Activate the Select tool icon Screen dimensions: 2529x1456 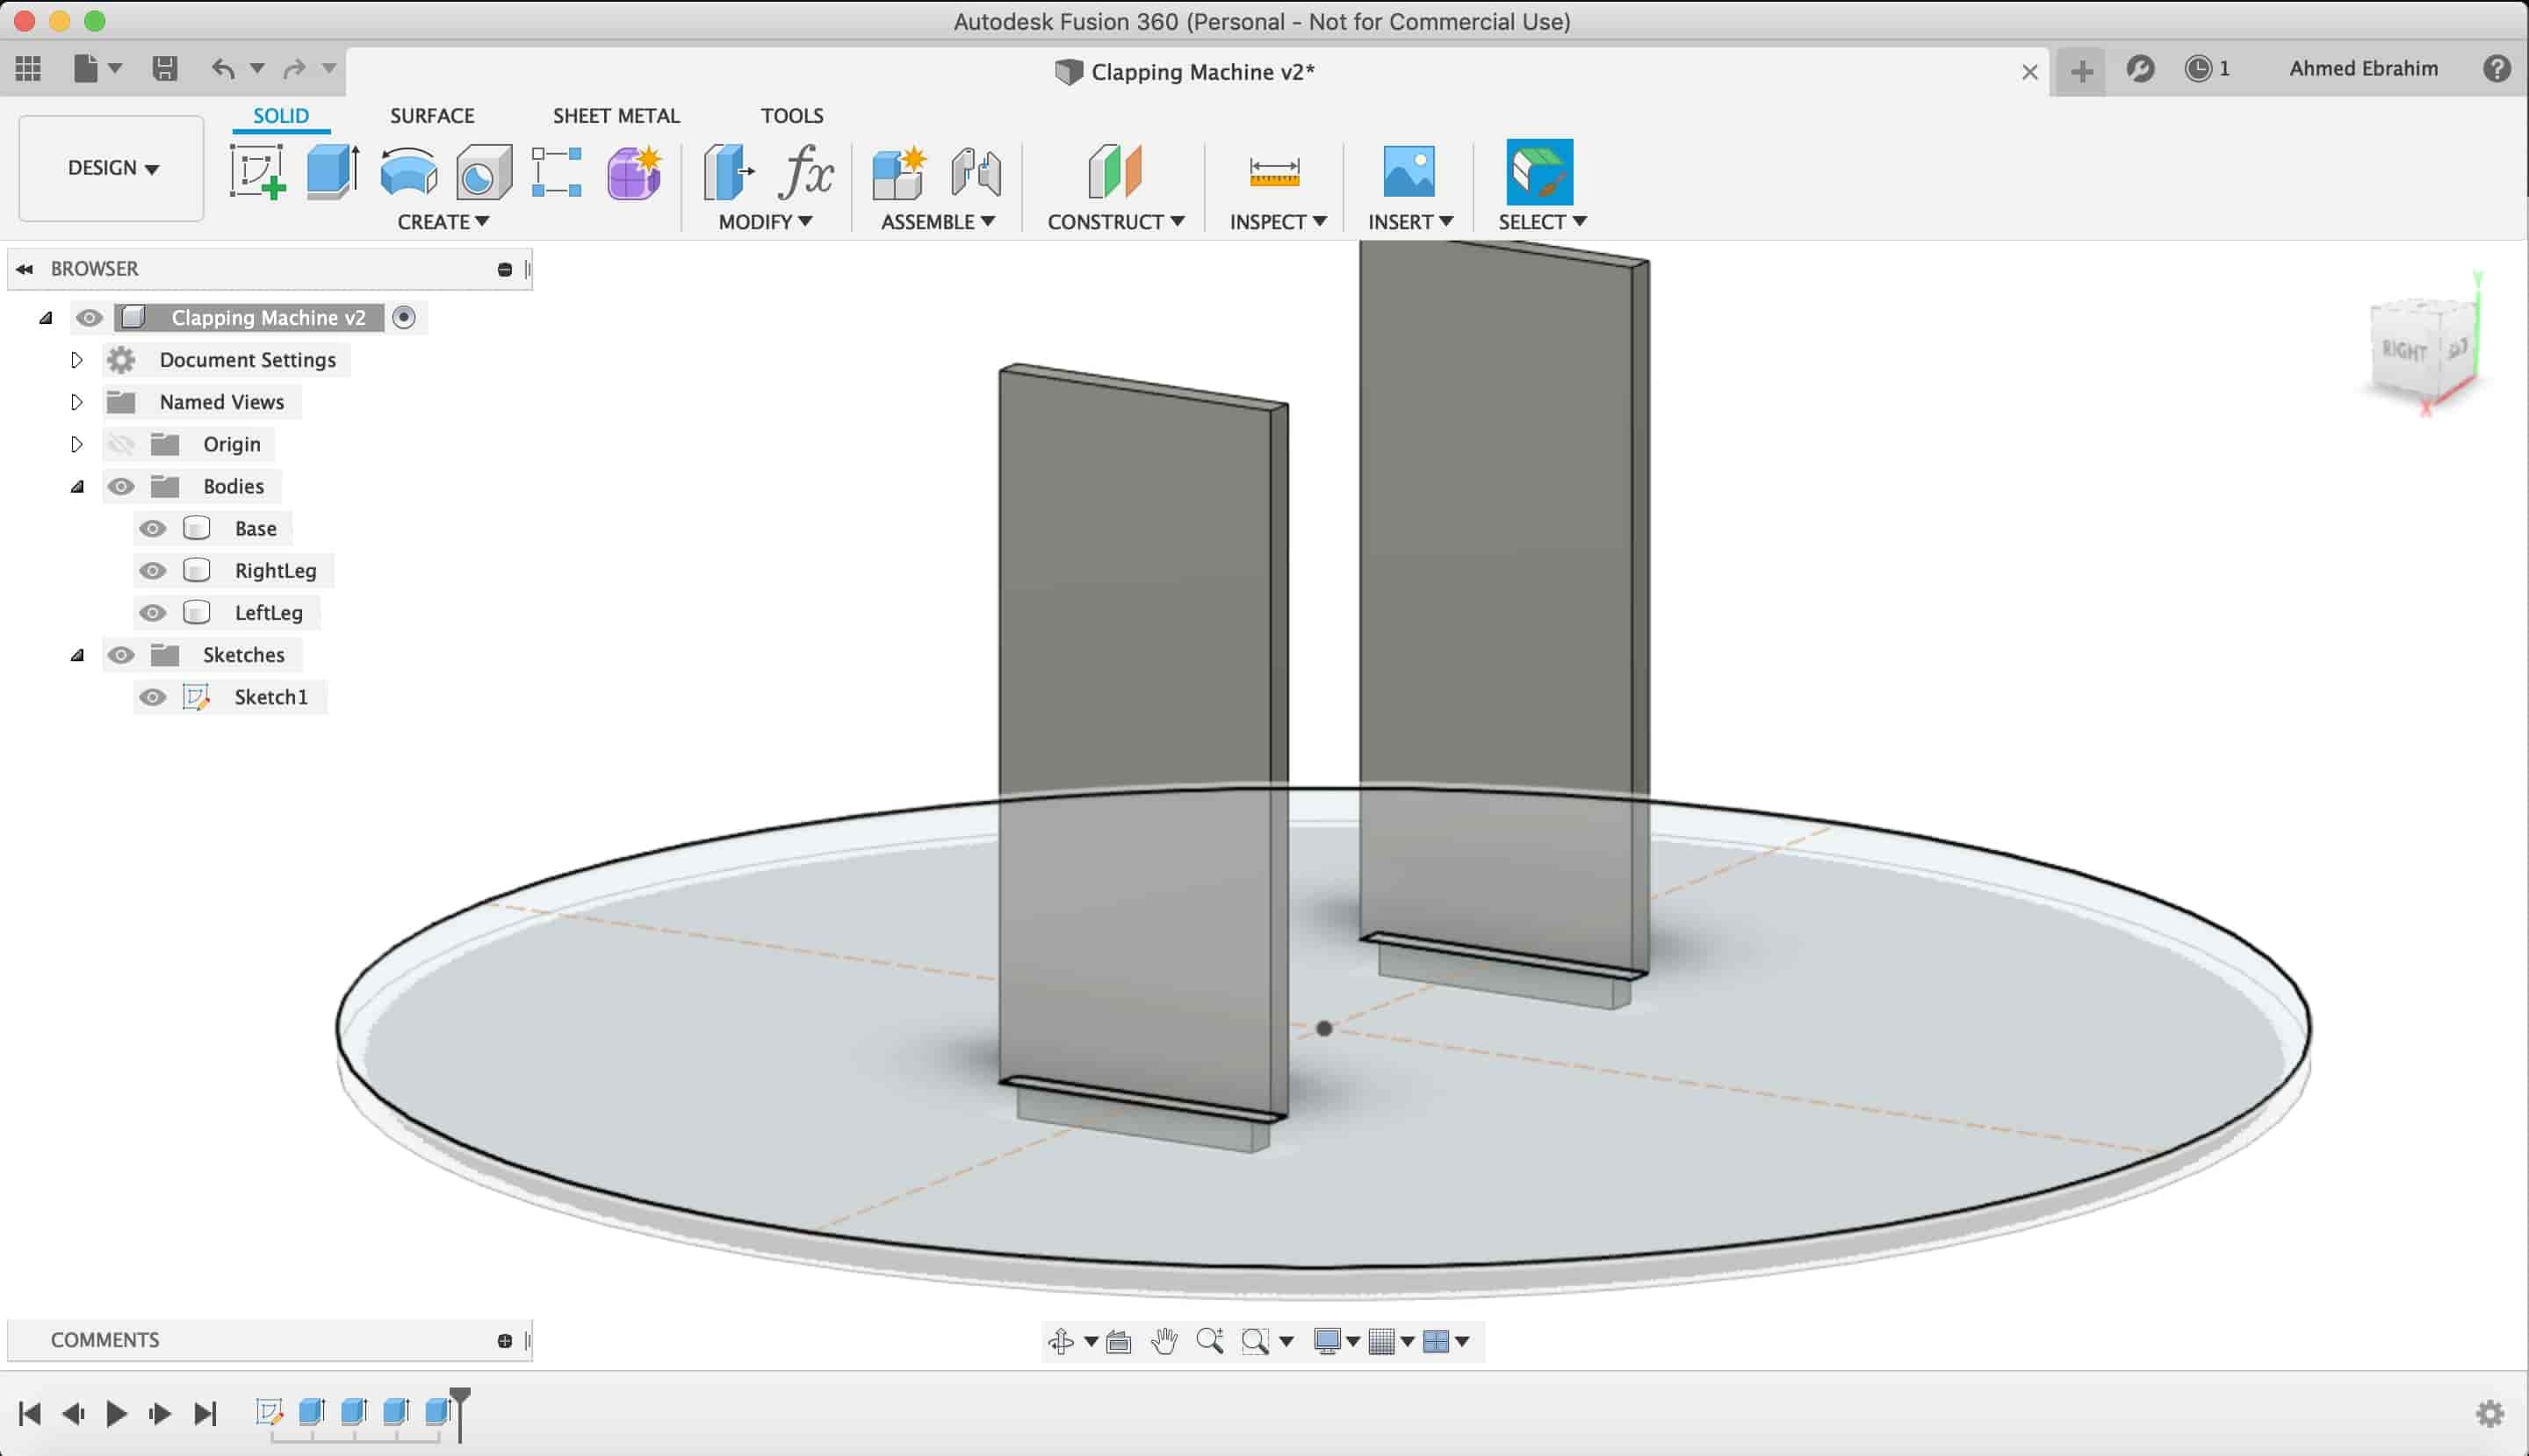click(1539, 171)
